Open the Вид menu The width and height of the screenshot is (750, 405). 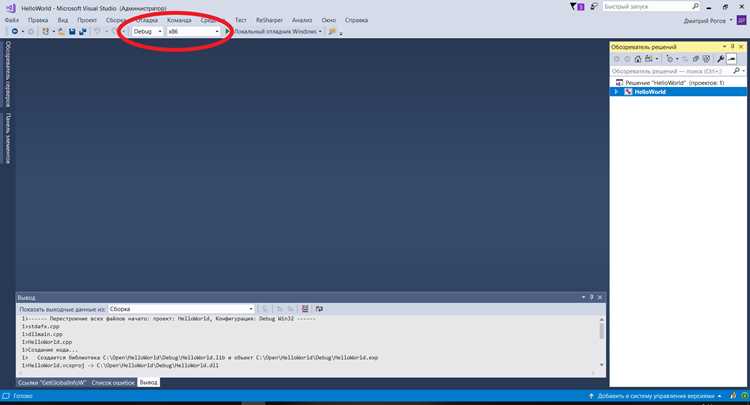[x=63, y=20]
